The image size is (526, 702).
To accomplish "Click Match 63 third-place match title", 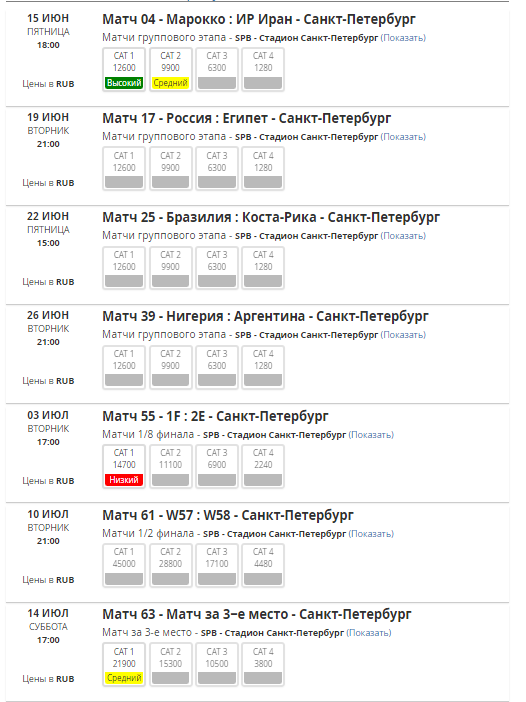I will (257, 614).
